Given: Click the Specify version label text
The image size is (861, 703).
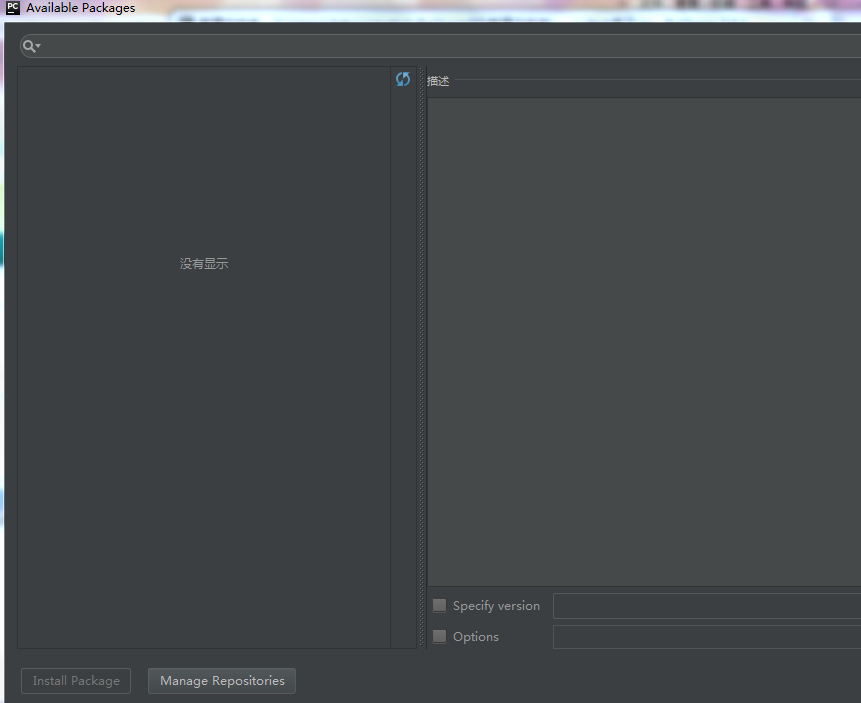Looking at the screenshot, I should [x=496, y=606].
